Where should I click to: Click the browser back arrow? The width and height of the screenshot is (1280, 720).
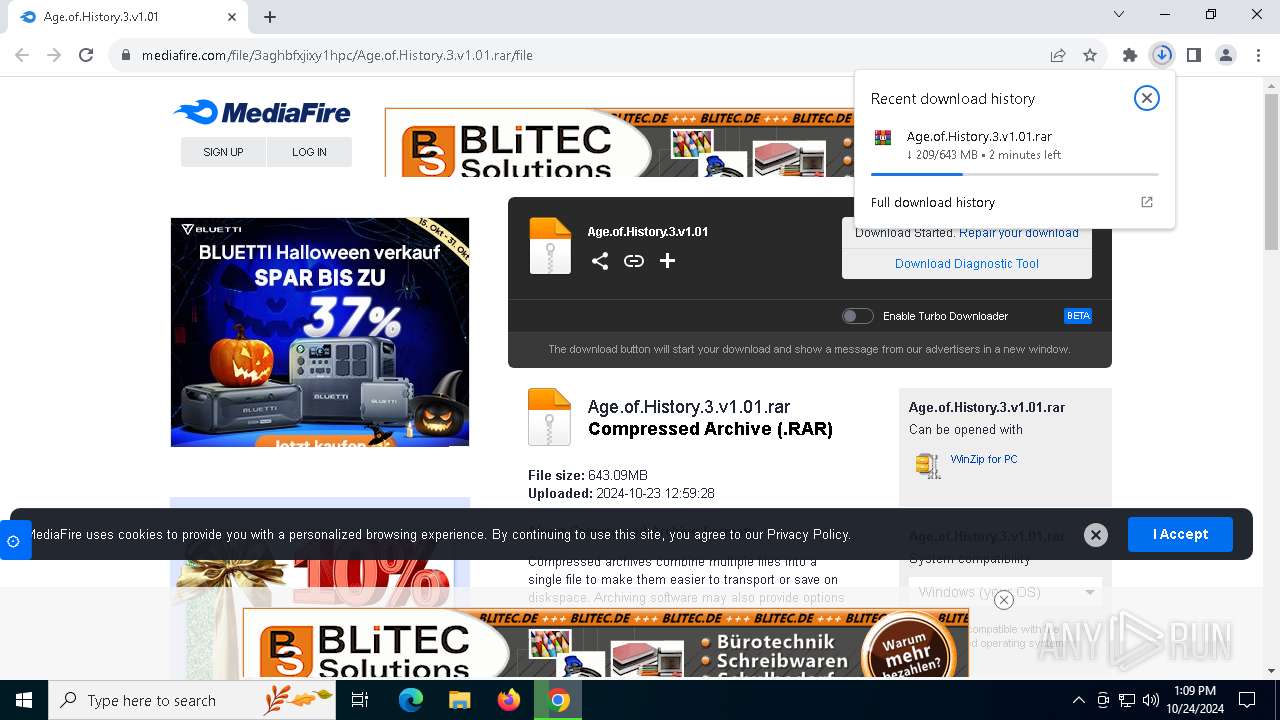pos(22,55)
